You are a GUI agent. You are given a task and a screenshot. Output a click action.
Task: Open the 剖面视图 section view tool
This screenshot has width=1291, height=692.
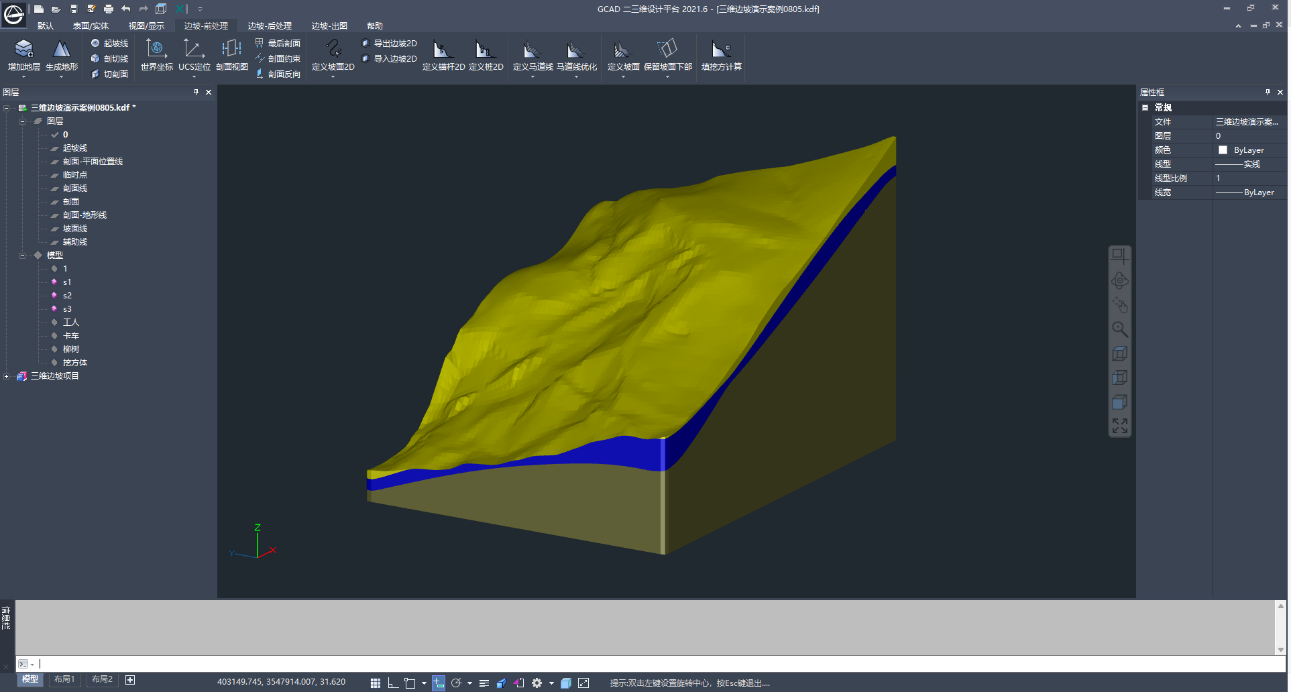pyautogui.click(x=232, y=53)
